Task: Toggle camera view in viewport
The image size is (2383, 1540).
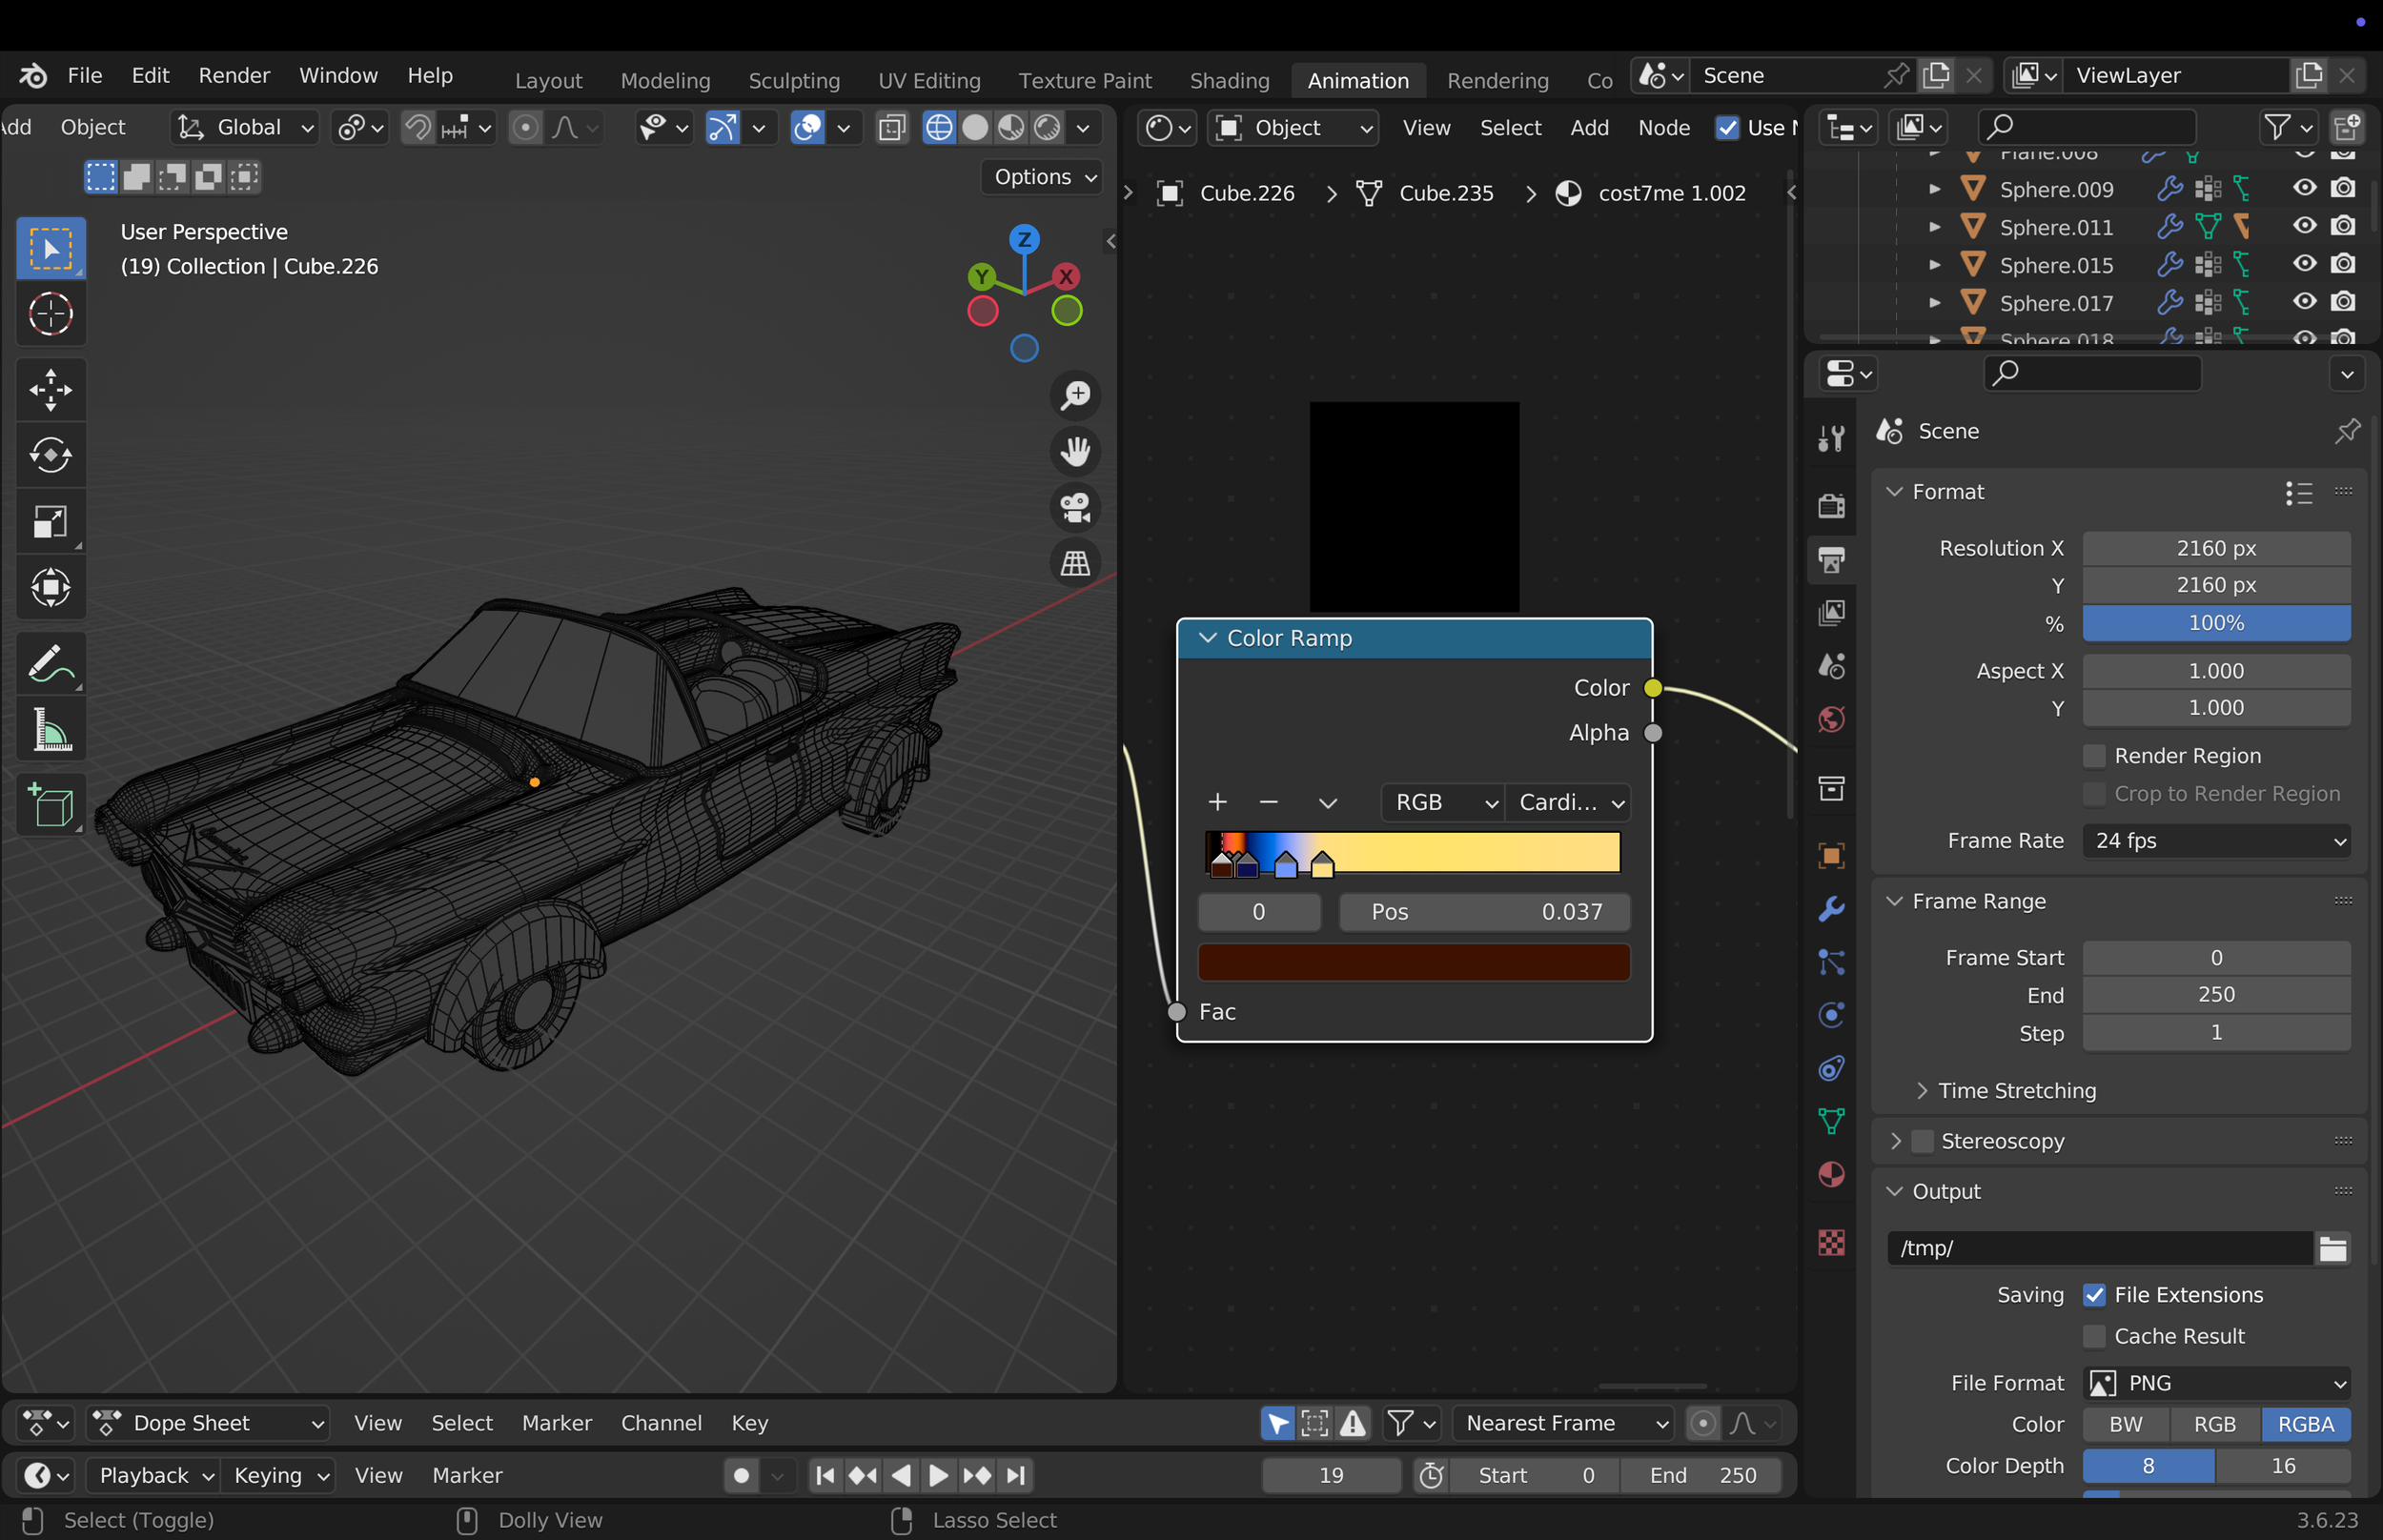Action: coord(1075,507)
